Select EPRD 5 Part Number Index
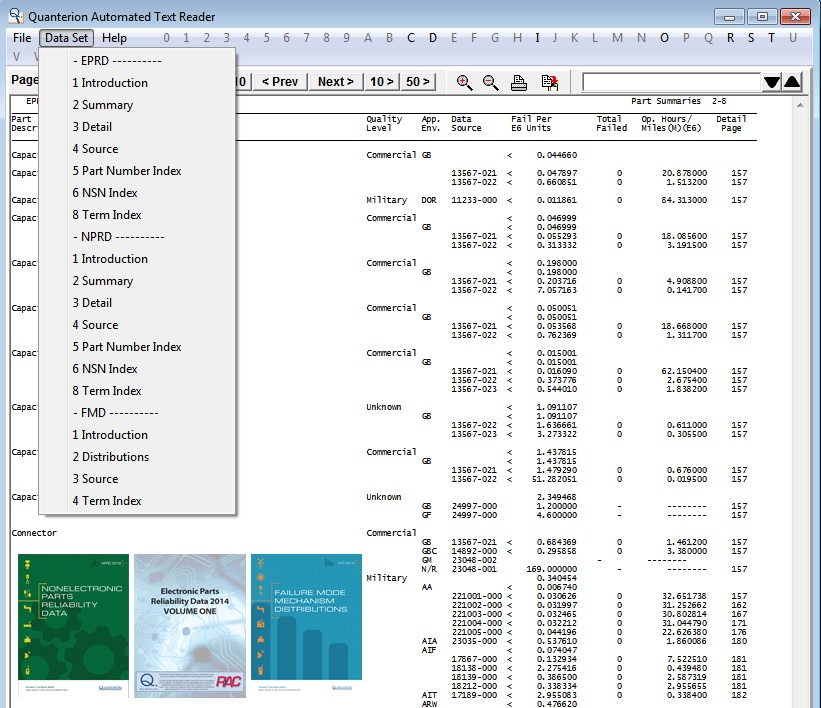 pos(127,171)
